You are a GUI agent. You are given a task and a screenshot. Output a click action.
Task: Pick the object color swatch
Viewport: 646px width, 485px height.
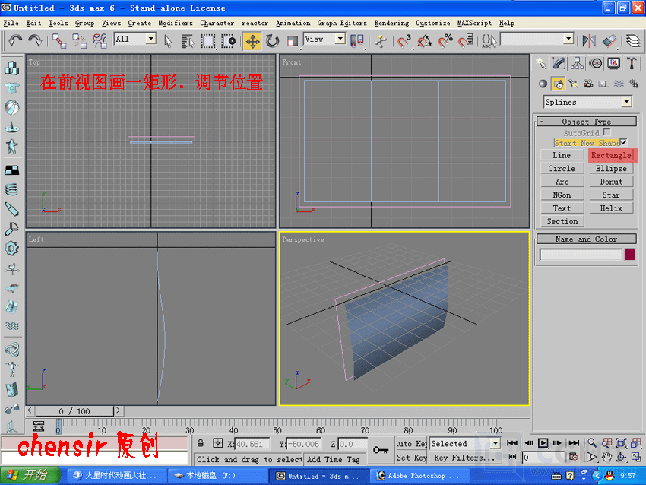pos(630,254)
